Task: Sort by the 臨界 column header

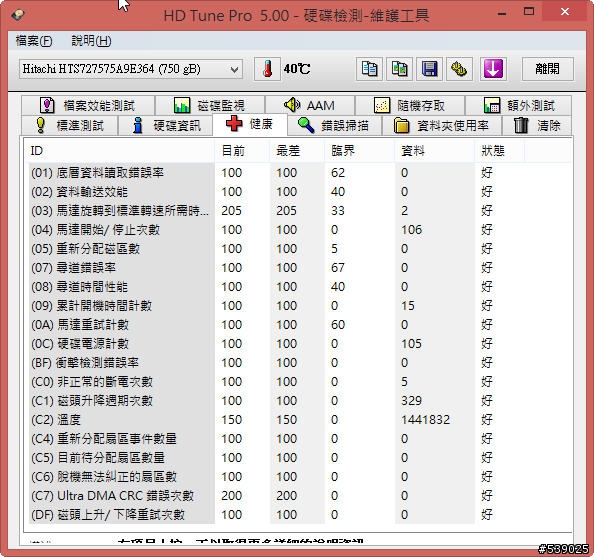Action: [x=360, y=151]
